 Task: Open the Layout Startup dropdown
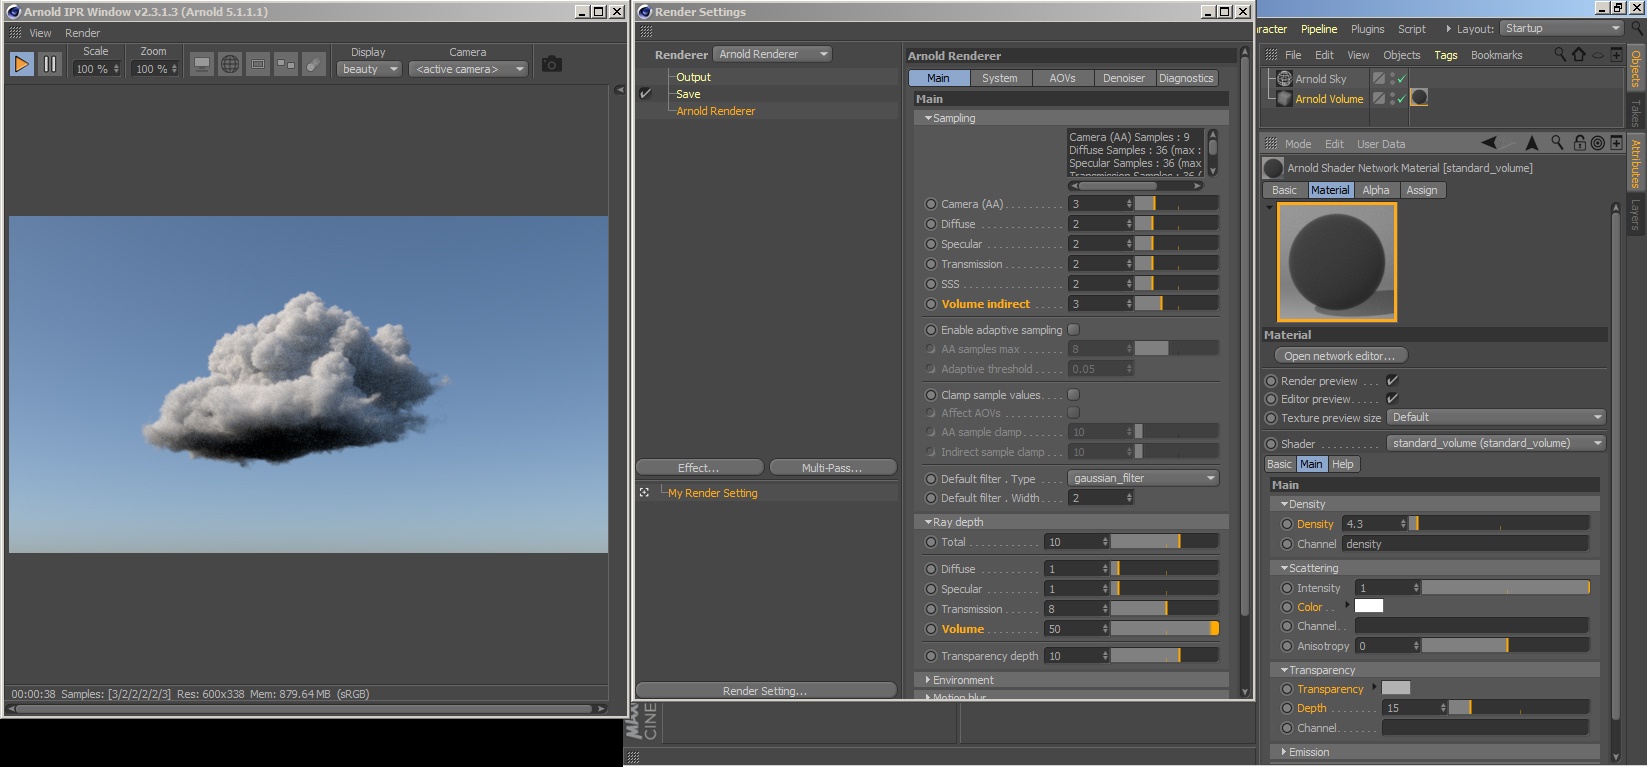coord(1562,29)
